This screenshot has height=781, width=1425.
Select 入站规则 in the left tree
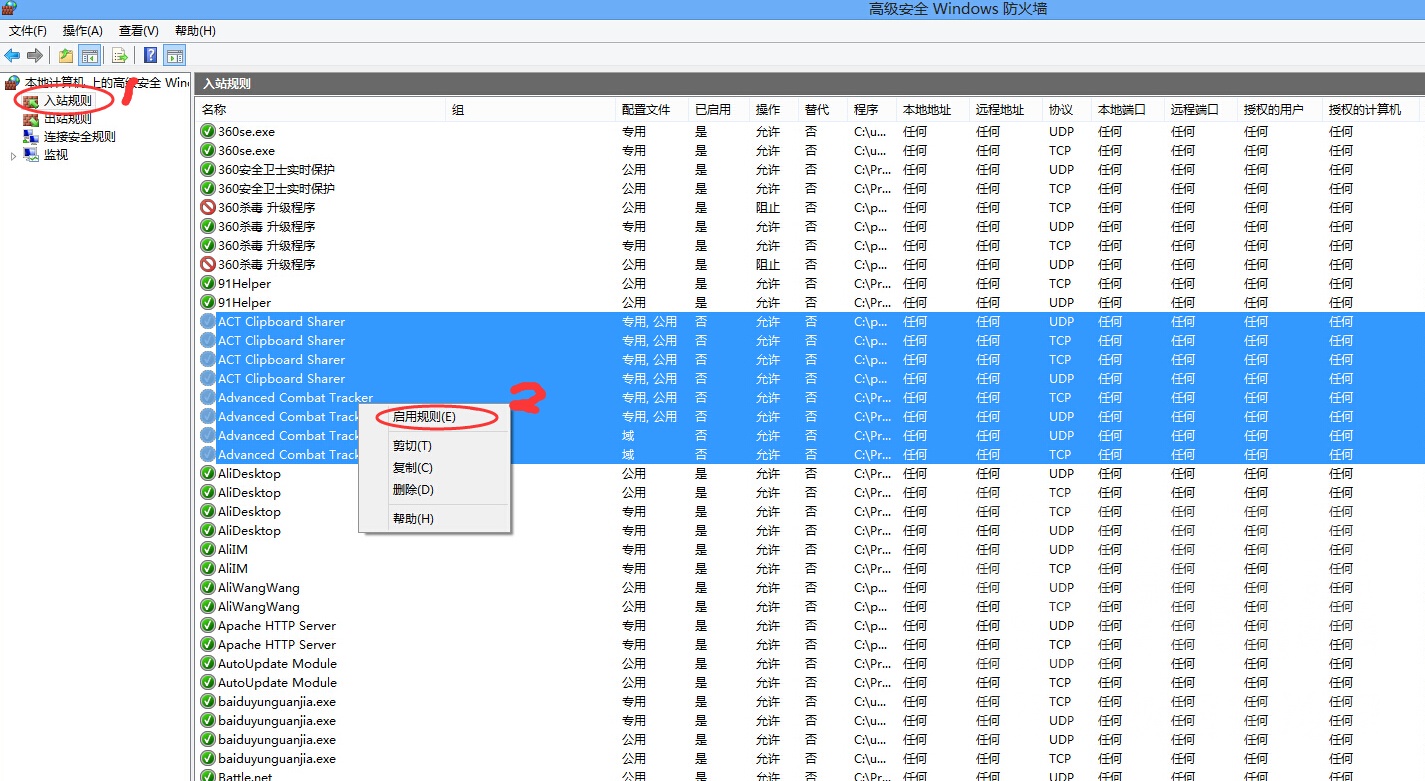68,100
